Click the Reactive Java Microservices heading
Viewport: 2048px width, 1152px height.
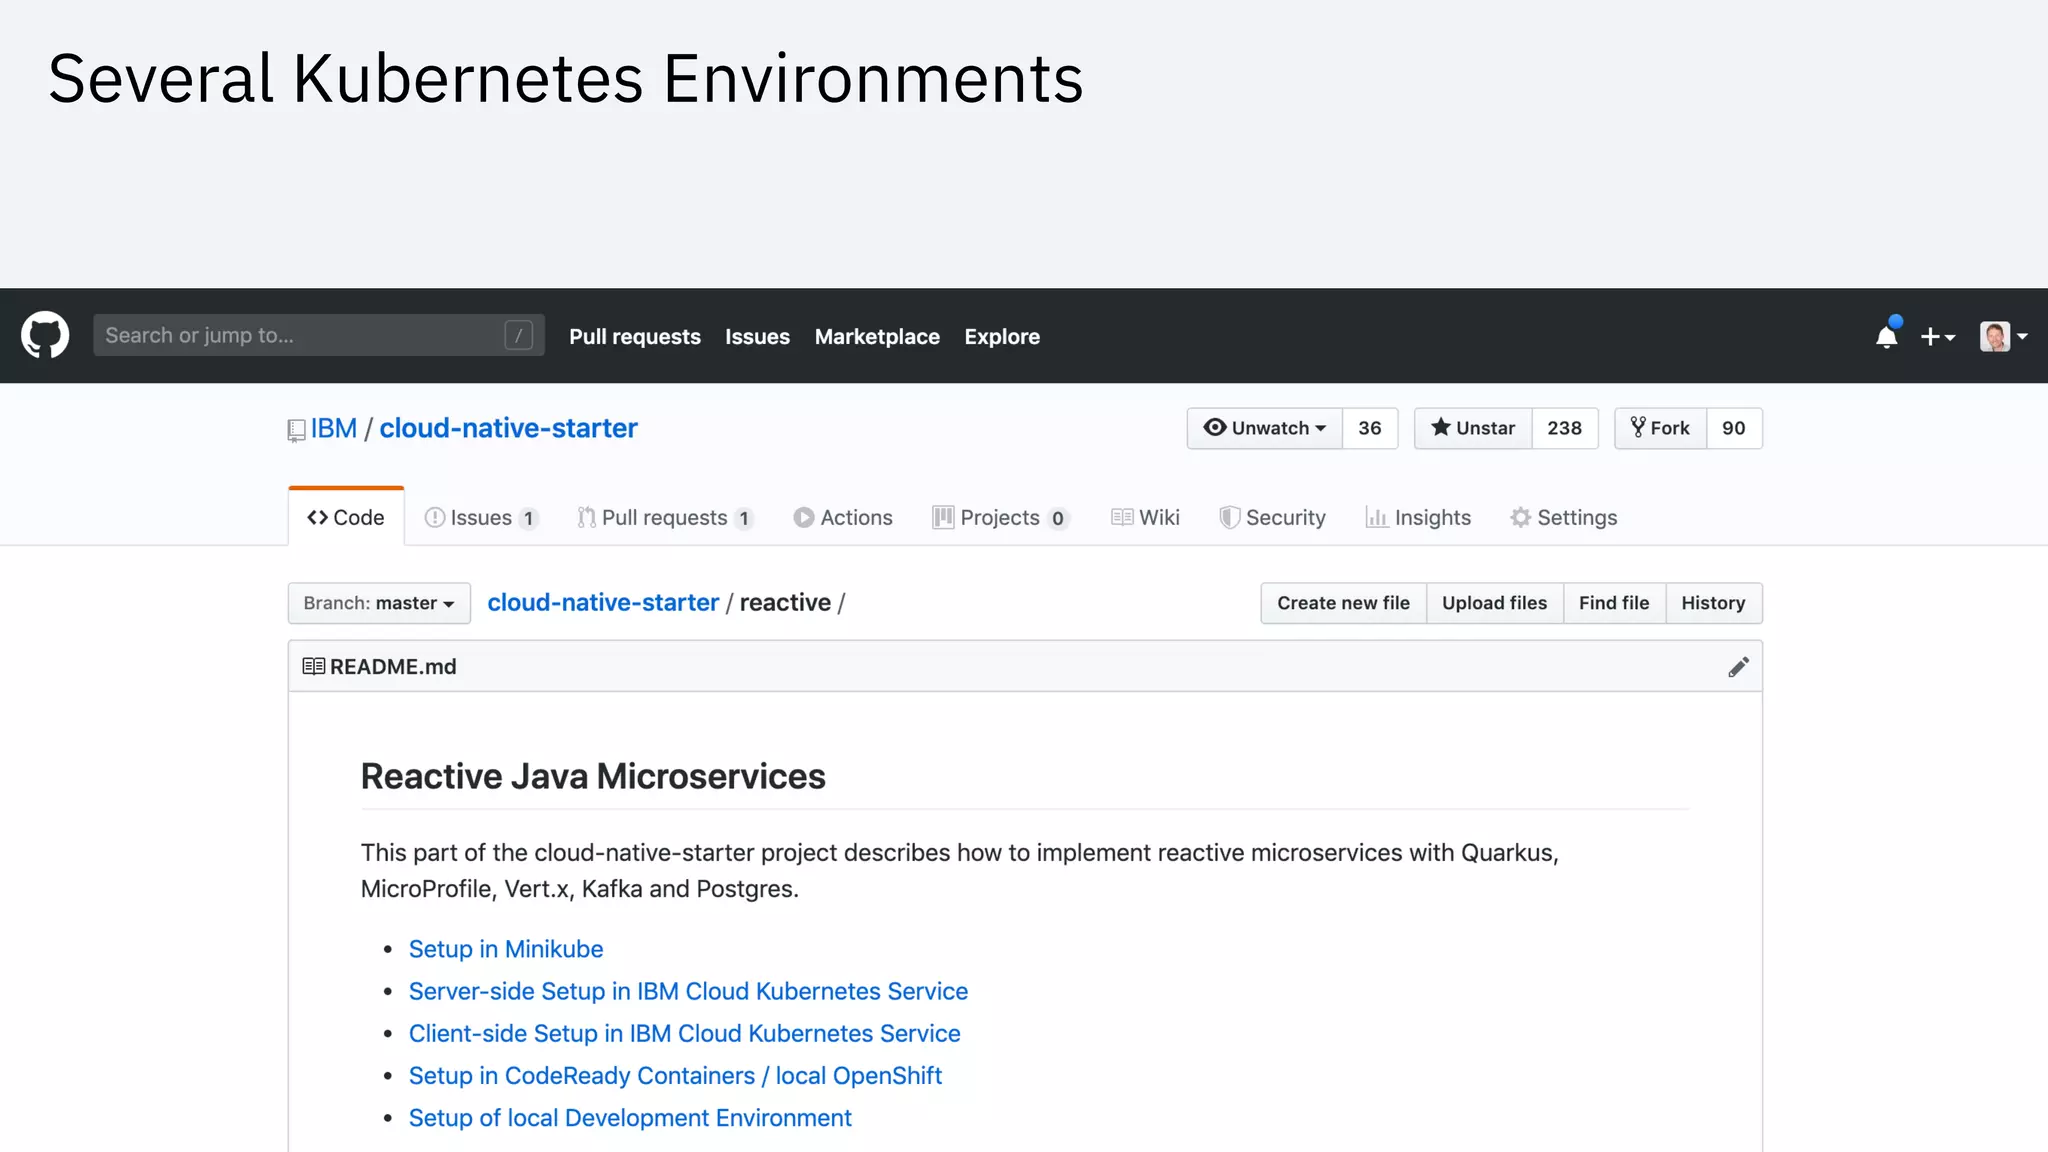click(593, 776)
